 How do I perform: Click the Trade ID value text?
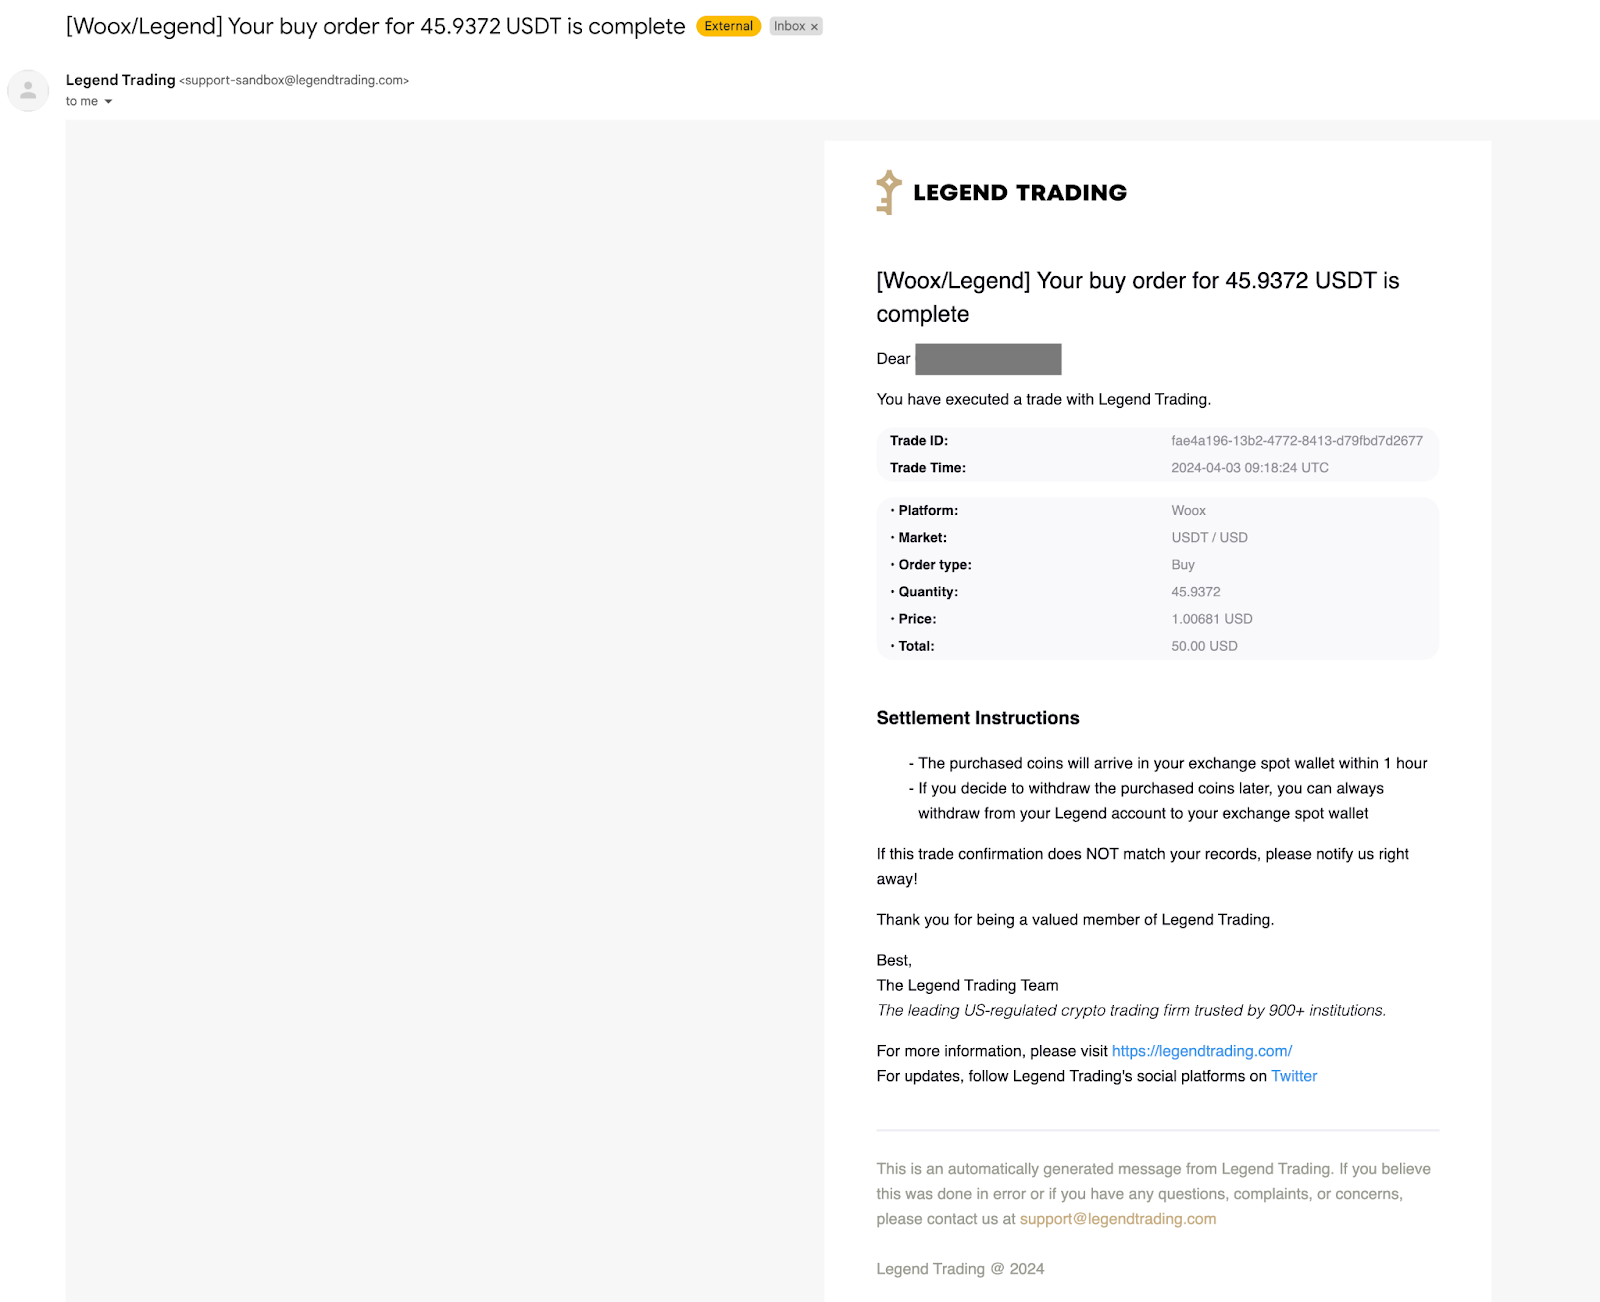1296,441
